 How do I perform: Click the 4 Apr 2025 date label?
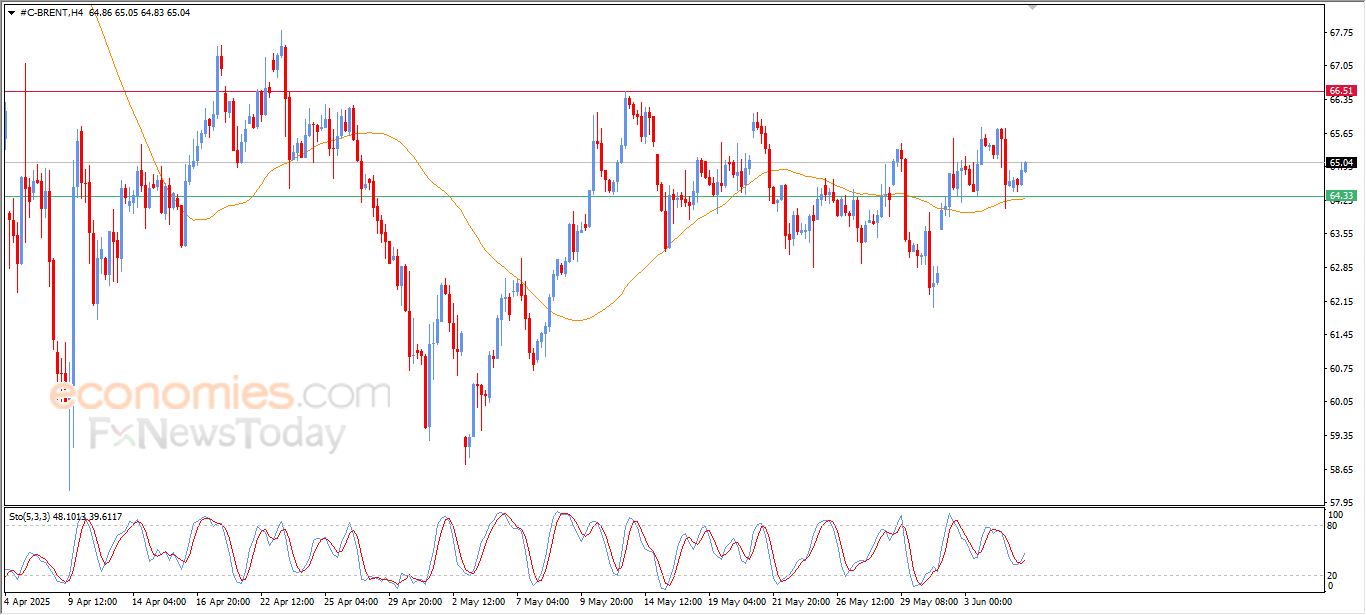28,602
